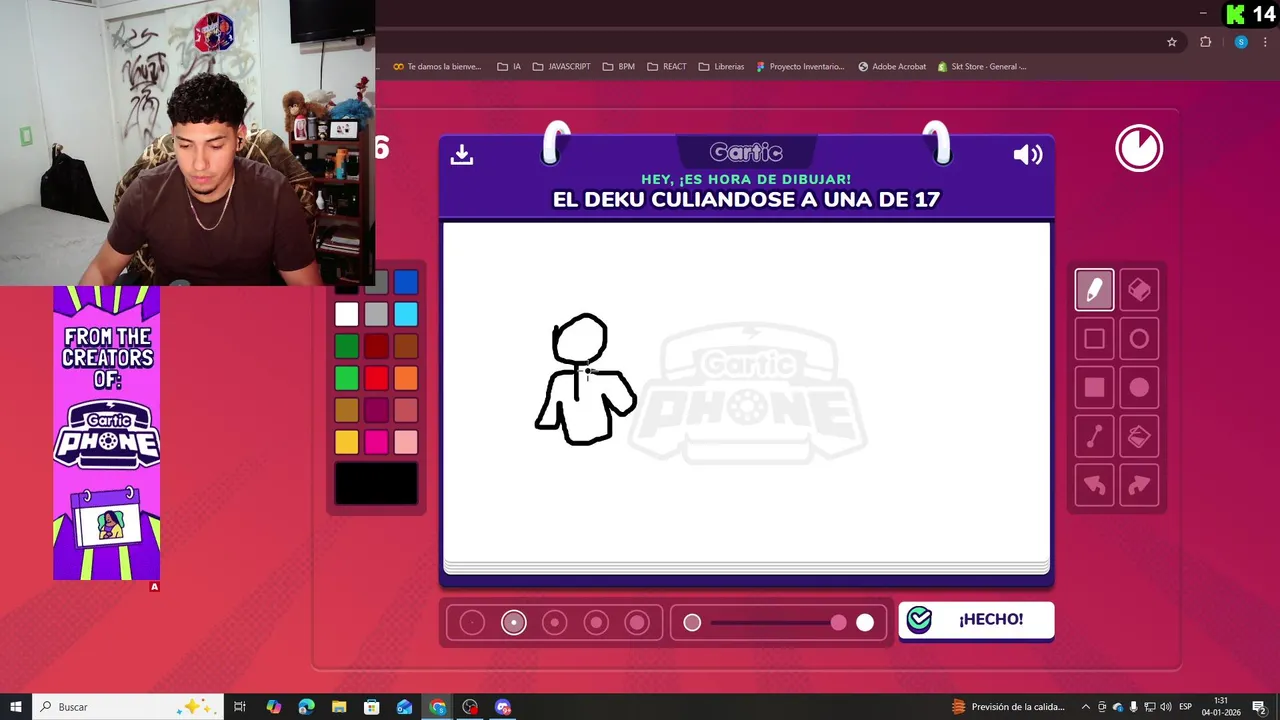Image resolution: width=1280 pixels, height=720 pixels.
Task: Mute the game sound speaker icon
Action: point(1028,154)
